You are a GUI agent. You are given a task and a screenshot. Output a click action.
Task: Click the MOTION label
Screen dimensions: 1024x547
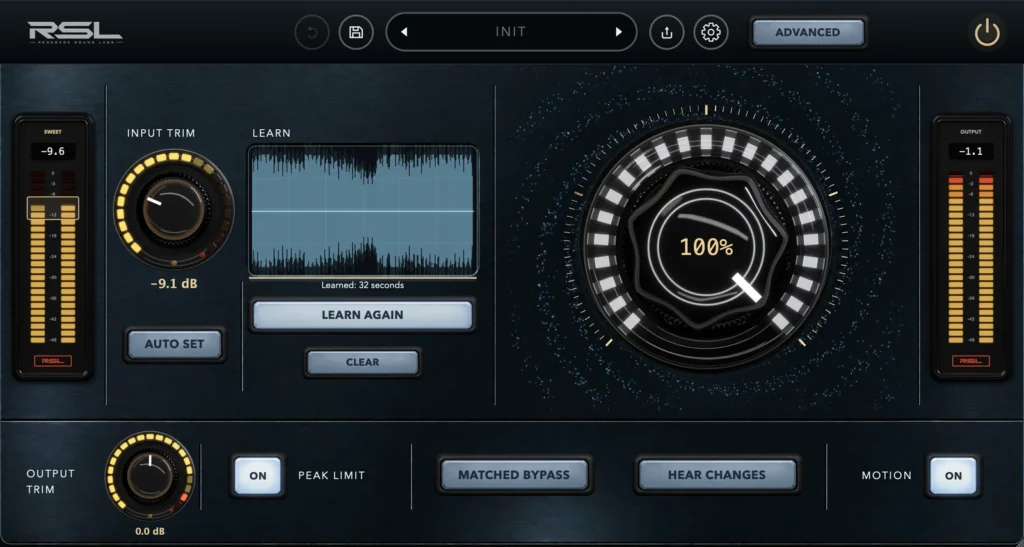point(887,475)
